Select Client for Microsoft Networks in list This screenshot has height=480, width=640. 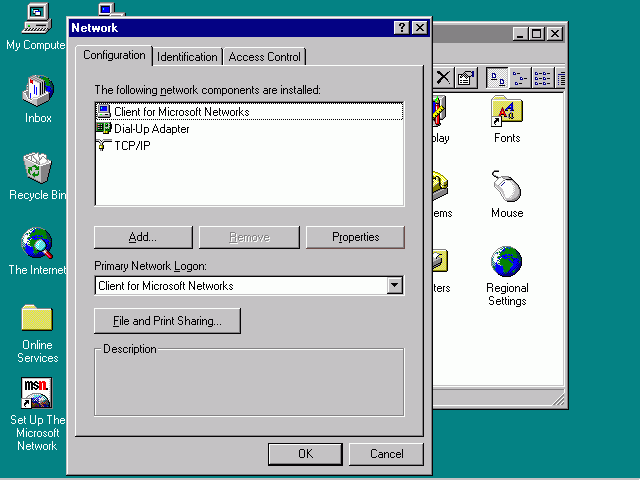point(249,111)
